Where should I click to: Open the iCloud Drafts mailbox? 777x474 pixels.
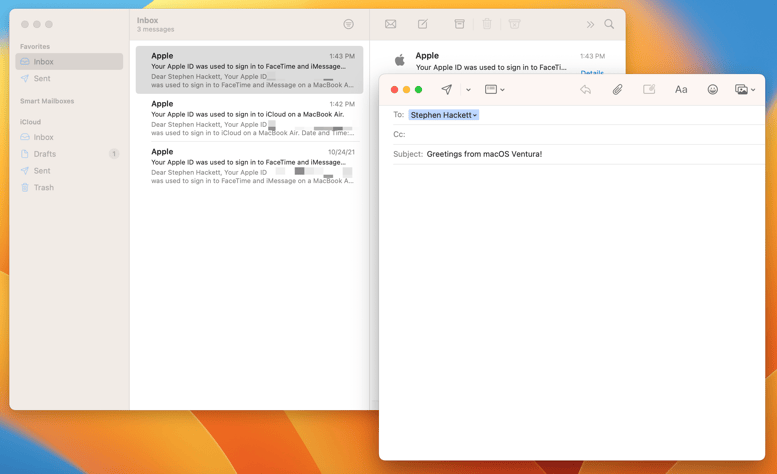pyautogui.click(x=69, y=154)
